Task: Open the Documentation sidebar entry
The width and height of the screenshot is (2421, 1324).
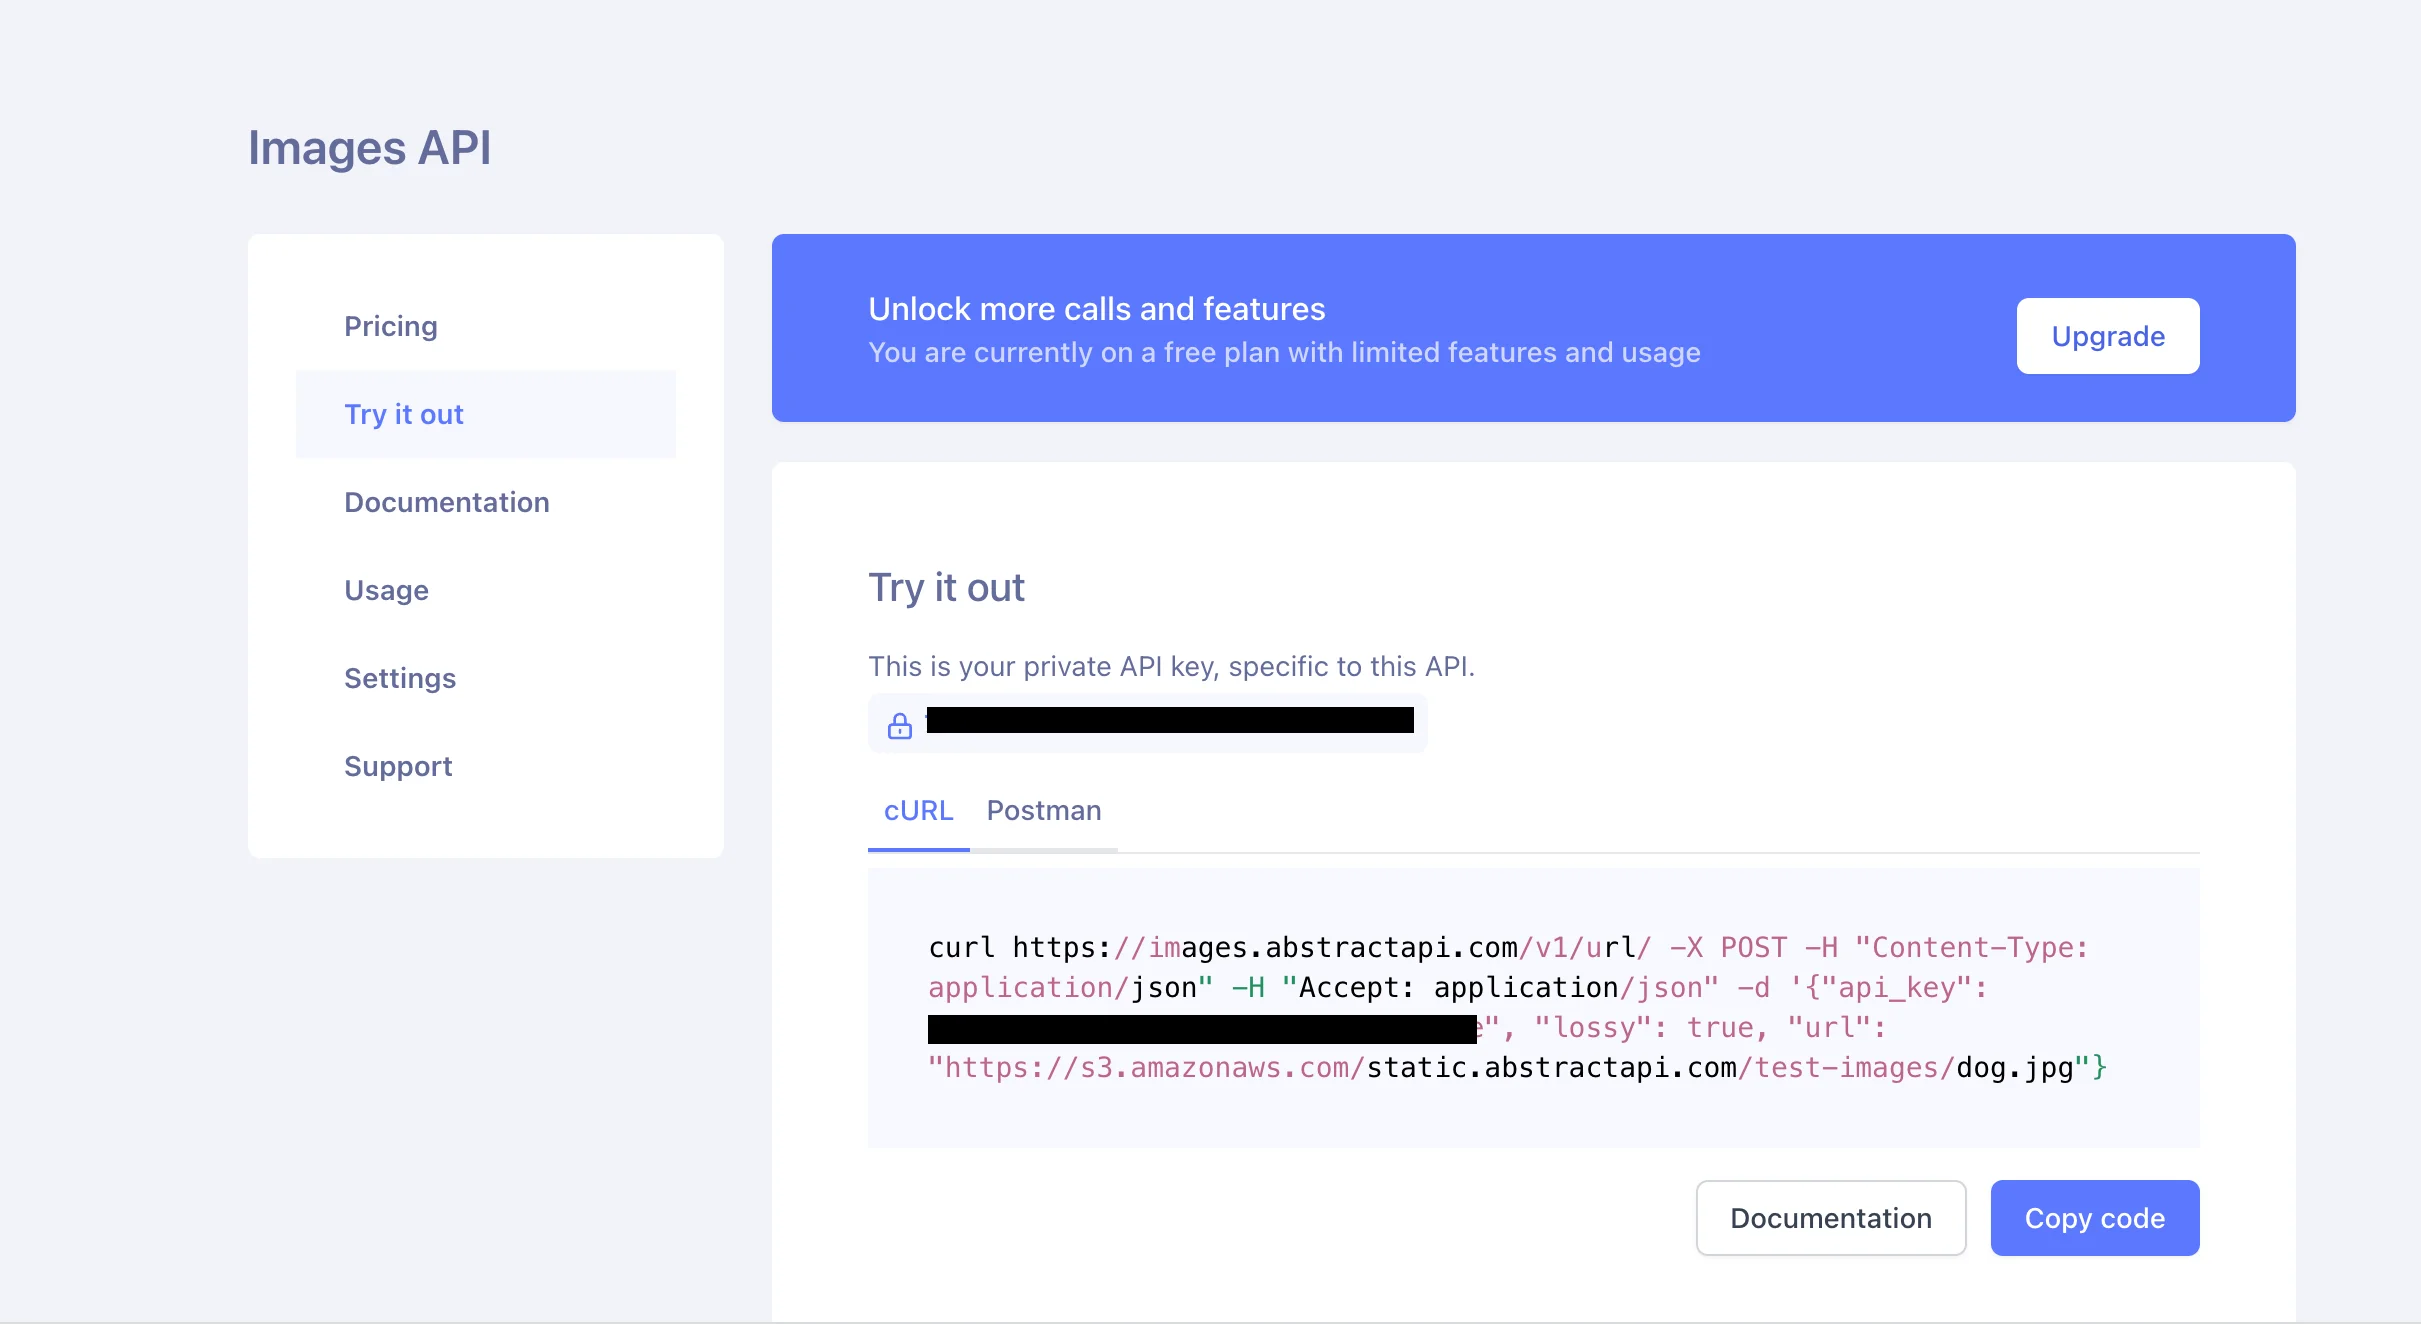Action: pyautogui.click(x=446, y=501)
